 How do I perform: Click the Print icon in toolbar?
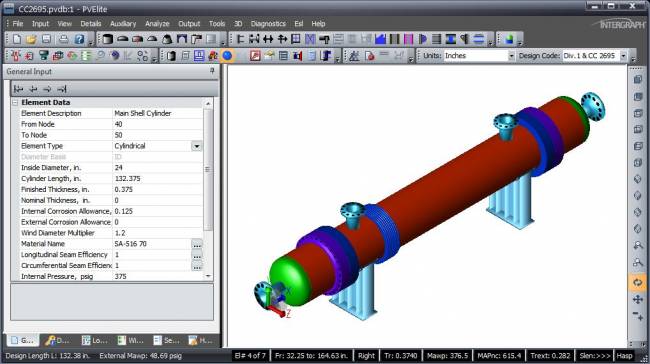click(x=63, y=39)
